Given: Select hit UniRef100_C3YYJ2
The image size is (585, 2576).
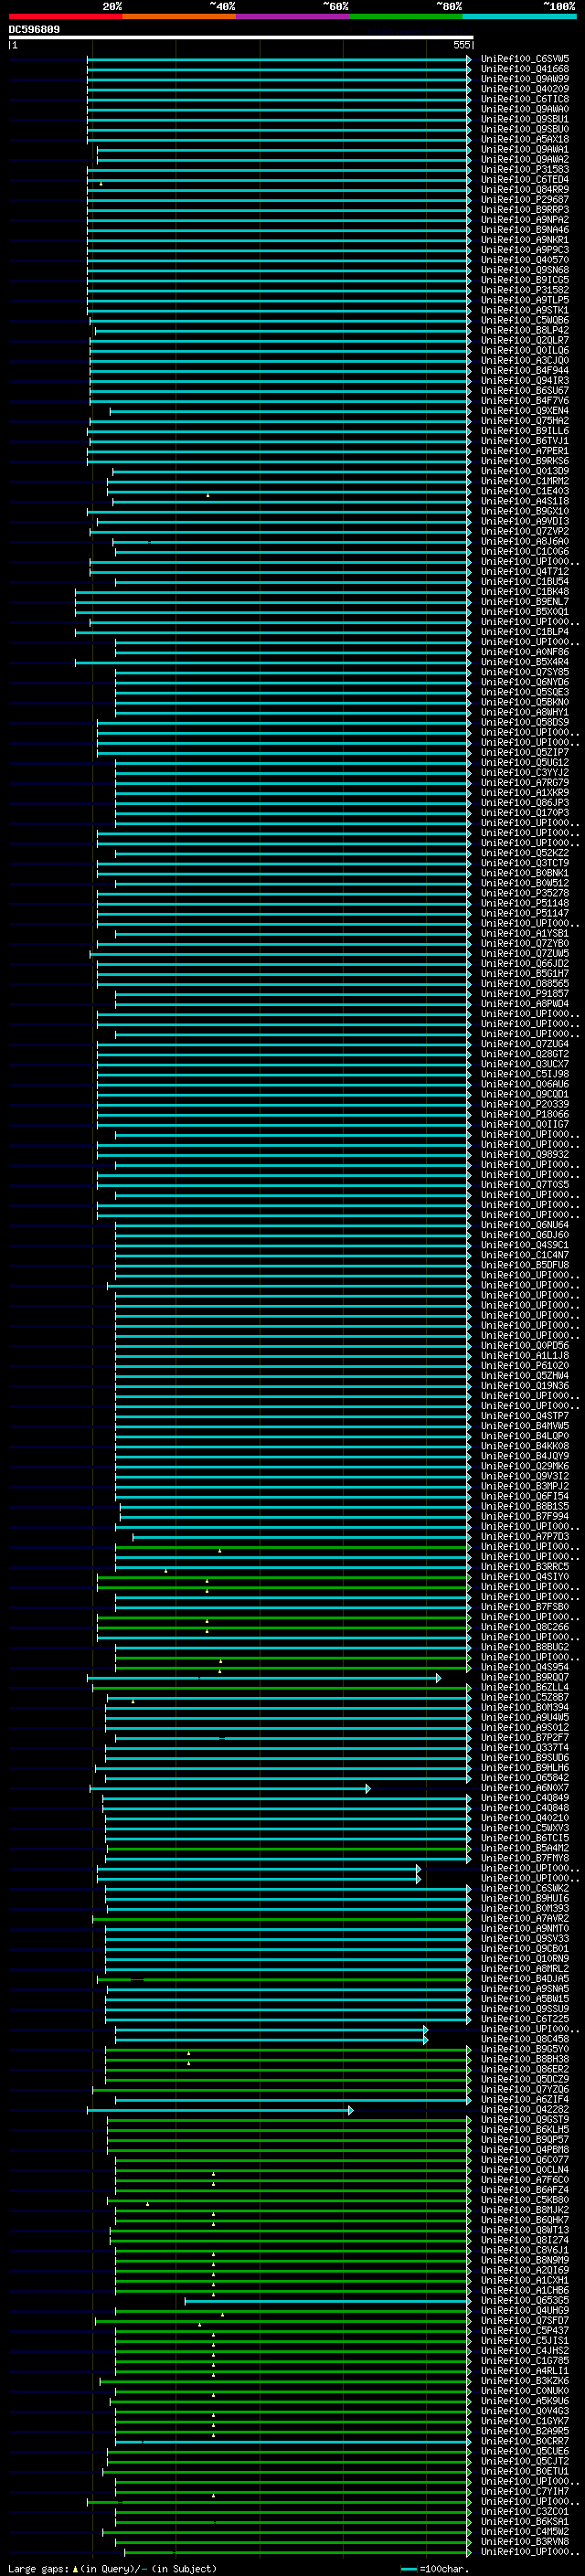Looking at the screenshot, I should coord(525,772).
